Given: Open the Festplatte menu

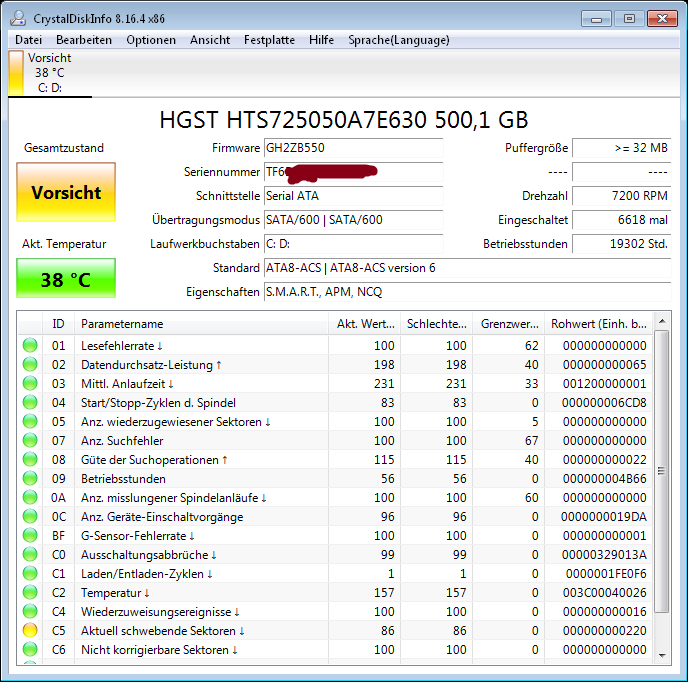Looking at the screenshot, I should tap(269, 40).
